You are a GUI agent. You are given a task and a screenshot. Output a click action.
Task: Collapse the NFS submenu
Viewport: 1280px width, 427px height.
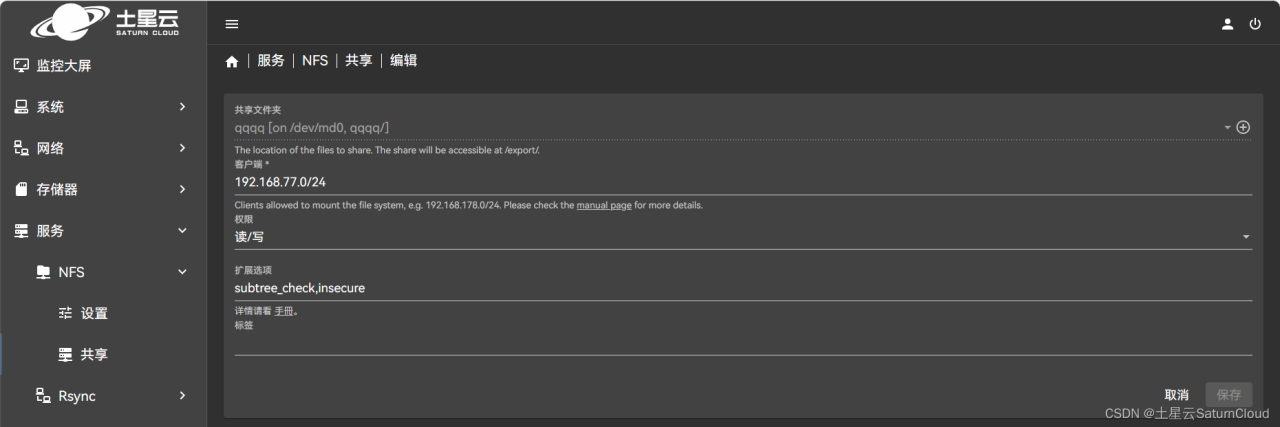coord(182,272)
